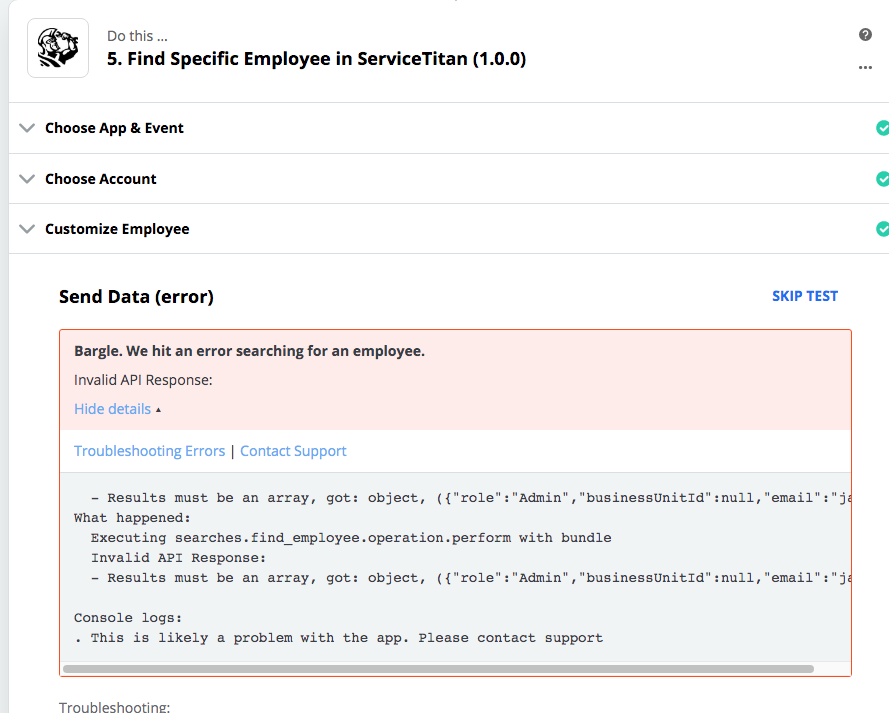Click the Customize Employee label

pos(117,229)
